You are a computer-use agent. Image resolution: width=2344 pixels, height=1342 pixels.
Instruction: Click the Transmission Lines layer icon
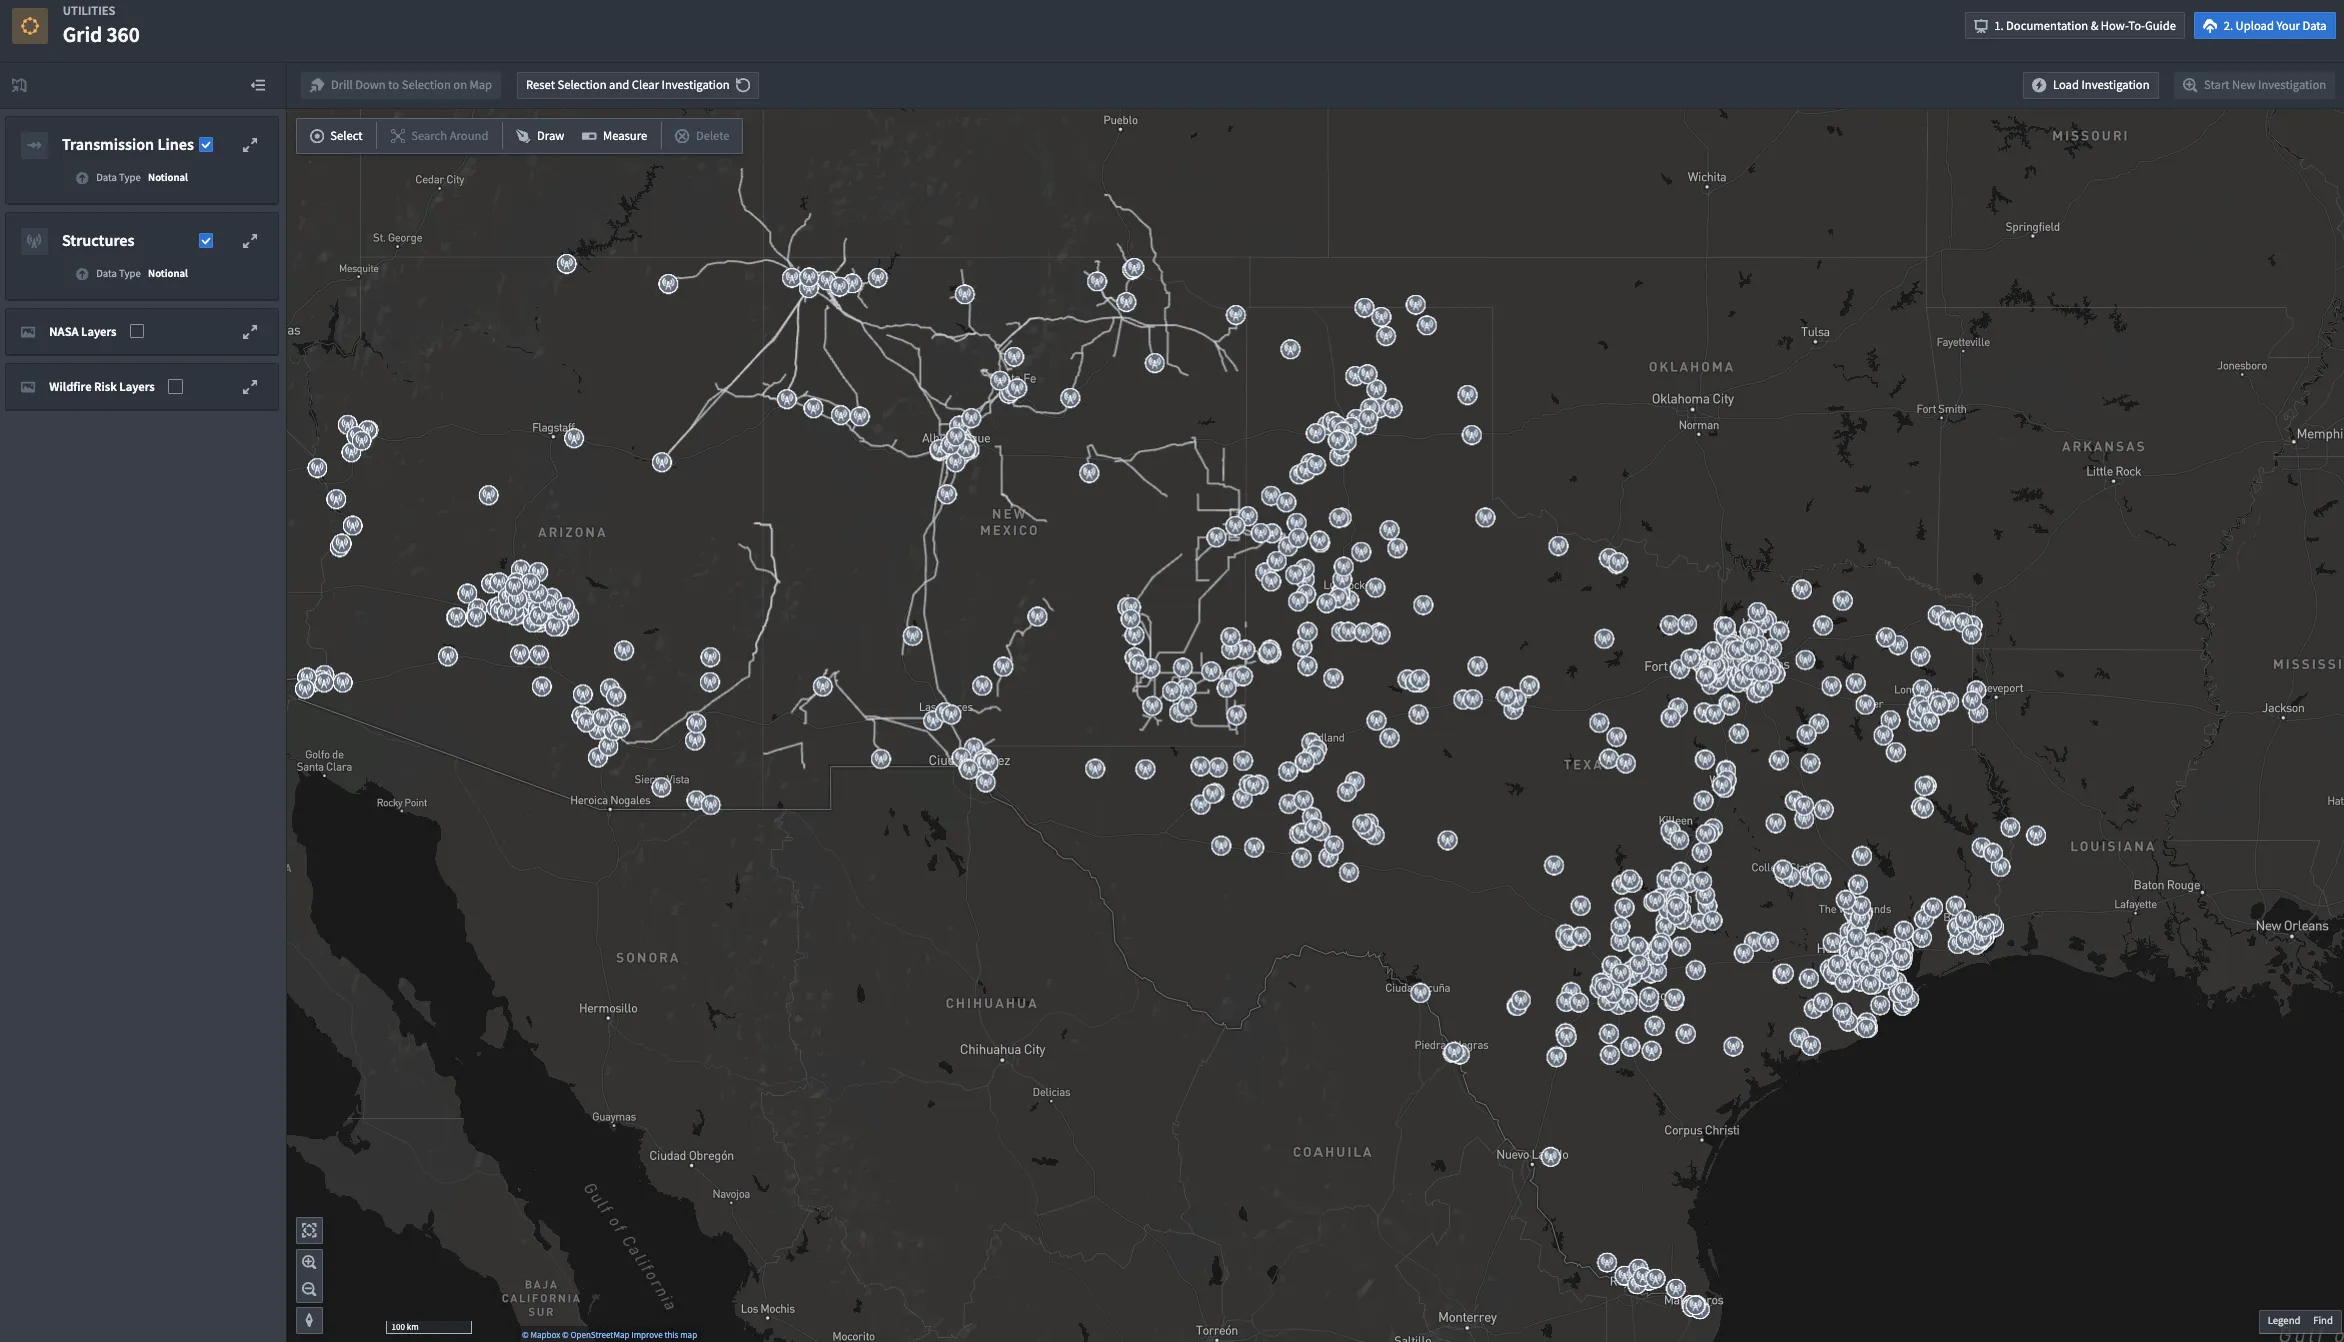(35, 145)
